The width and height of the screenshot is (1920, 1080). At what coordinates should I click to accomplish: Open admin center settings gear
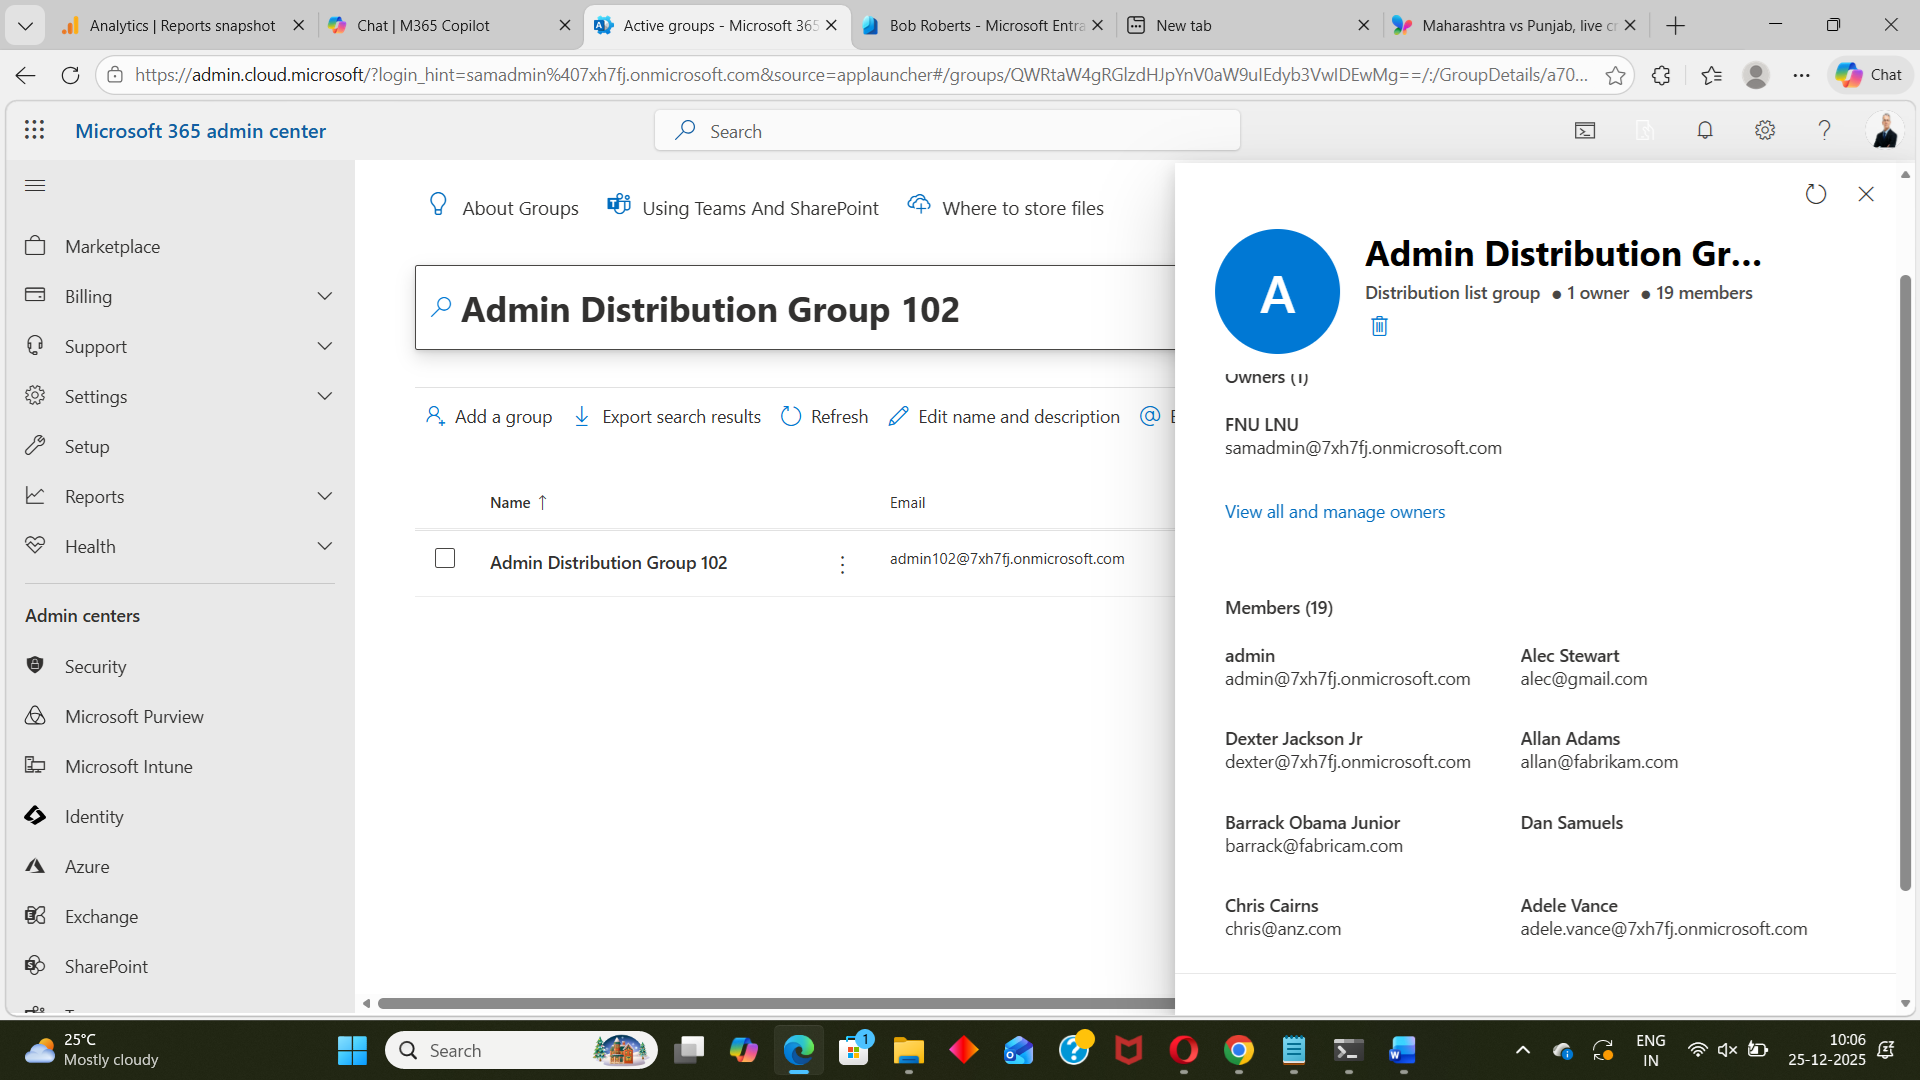click(x=1765, y=130)
